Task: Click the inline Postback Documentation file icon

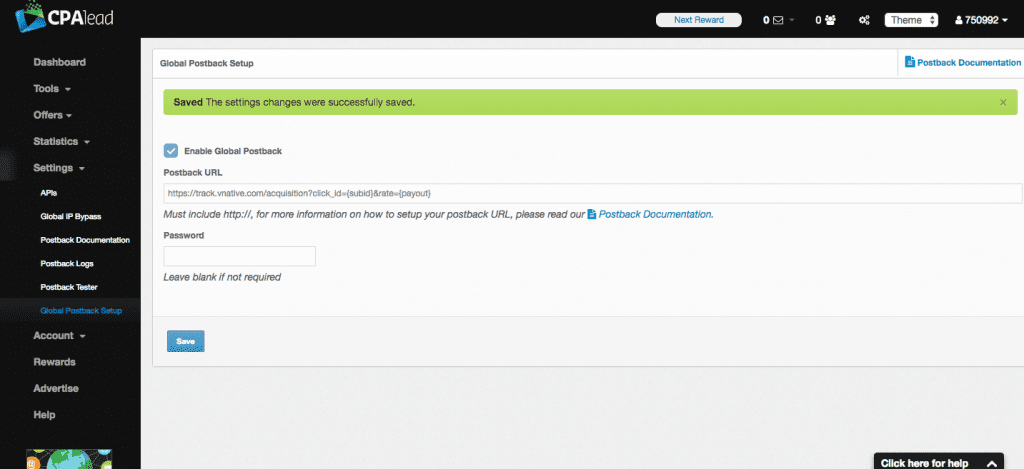Action: click(x=592, y=214)
